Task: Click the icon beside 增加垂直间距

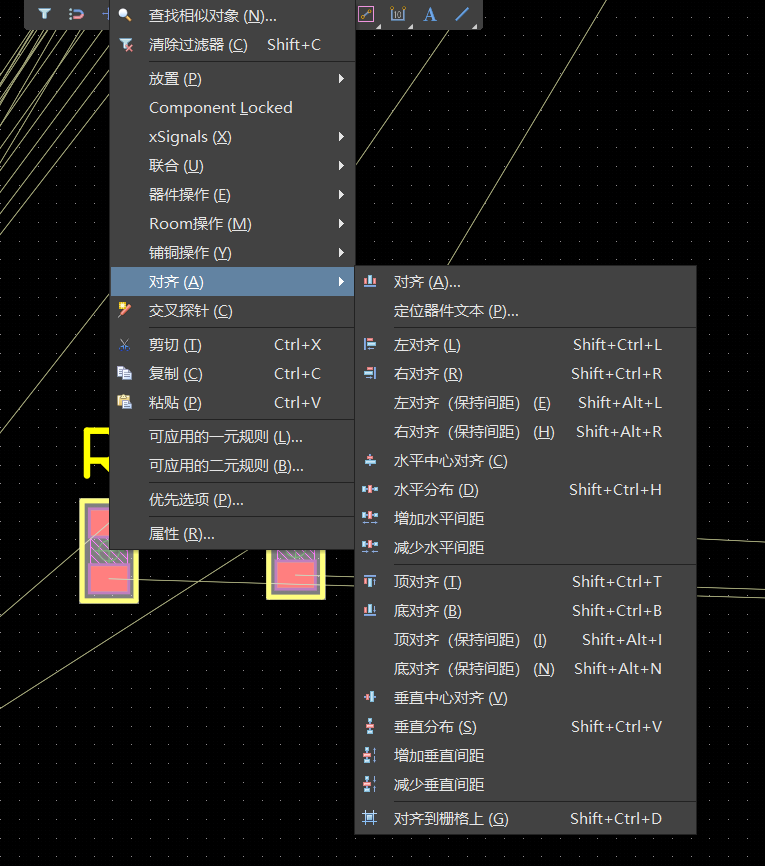Action: click(x=370, y=755)
